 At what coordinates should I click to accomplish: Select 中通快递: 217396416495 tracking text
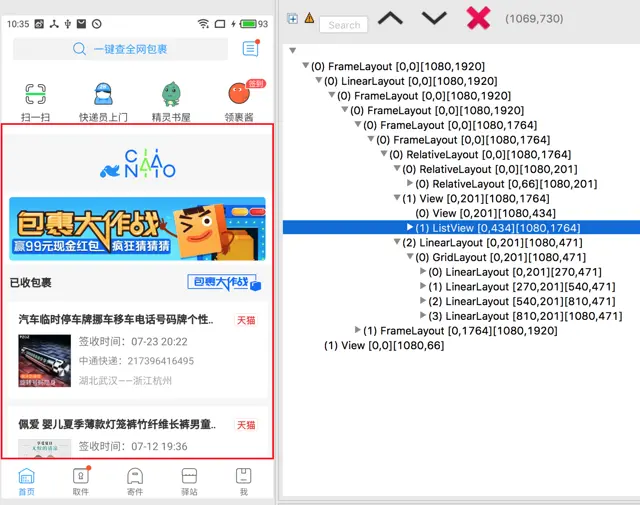click(136, 361)
